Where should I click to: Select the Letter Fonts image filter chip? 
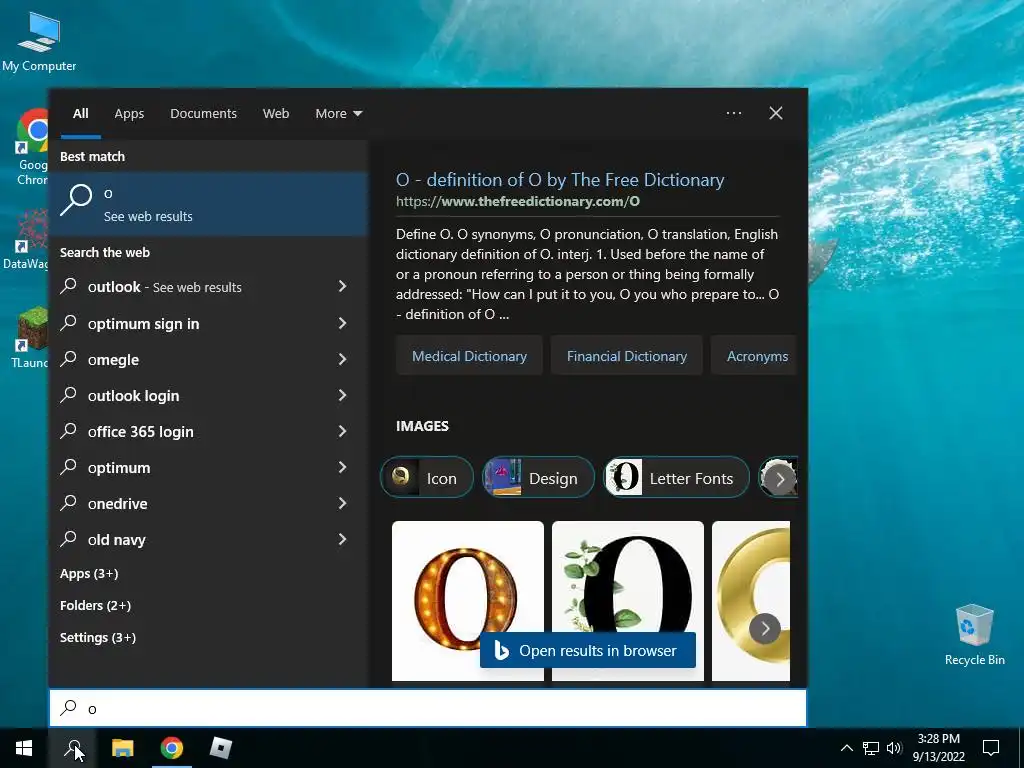coord(676,477)
